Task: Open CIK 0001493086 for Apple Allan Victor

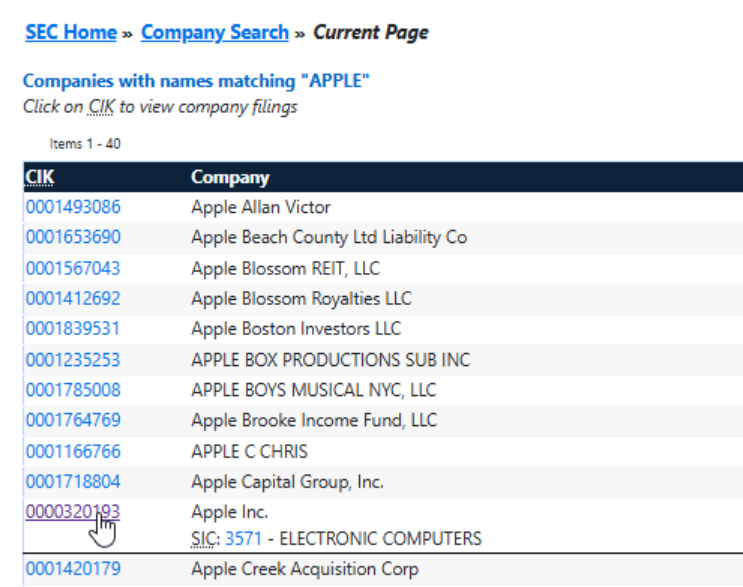Action: pyautogui.click(x=73, y=208)
